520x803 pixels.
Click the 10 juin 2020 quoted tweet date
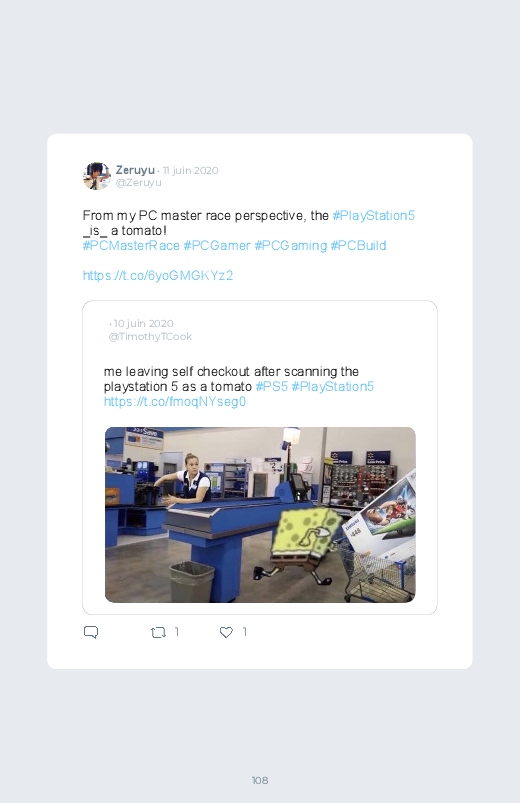(143, 324)
